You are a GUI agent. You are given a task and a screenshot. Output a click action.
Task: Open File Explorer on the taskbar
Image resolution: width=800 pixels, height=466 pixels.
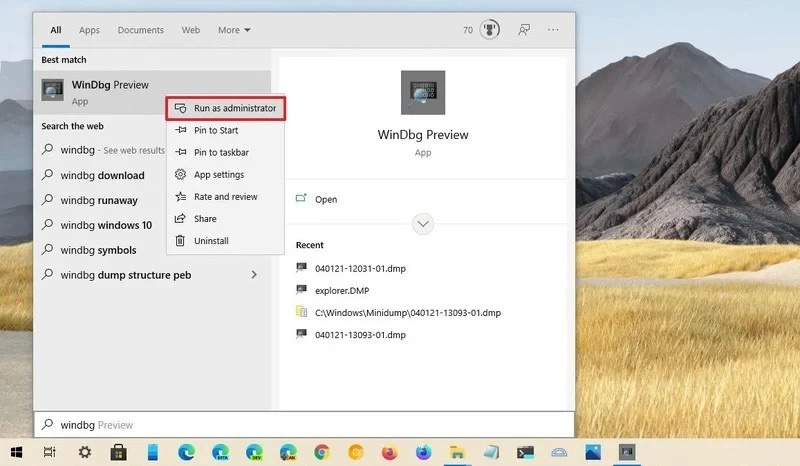coord(457,452)
